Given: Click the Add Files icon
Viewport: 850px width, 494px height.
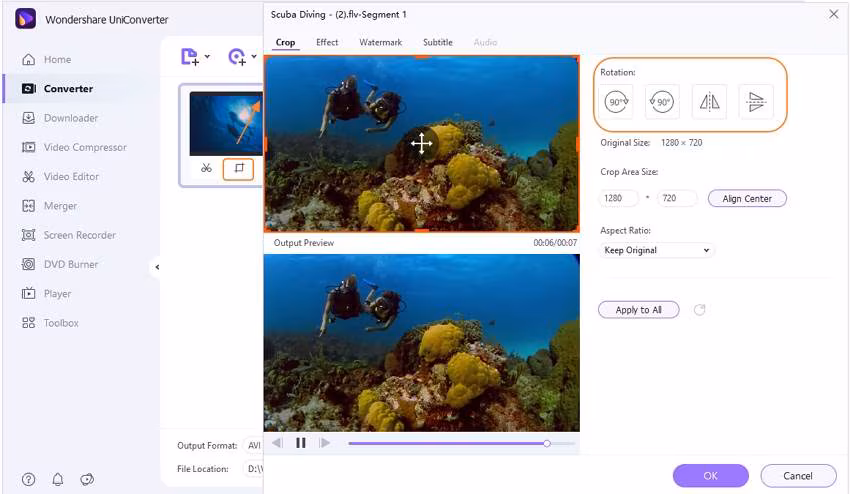Looking at the screenshot, I should pos(190,56).
